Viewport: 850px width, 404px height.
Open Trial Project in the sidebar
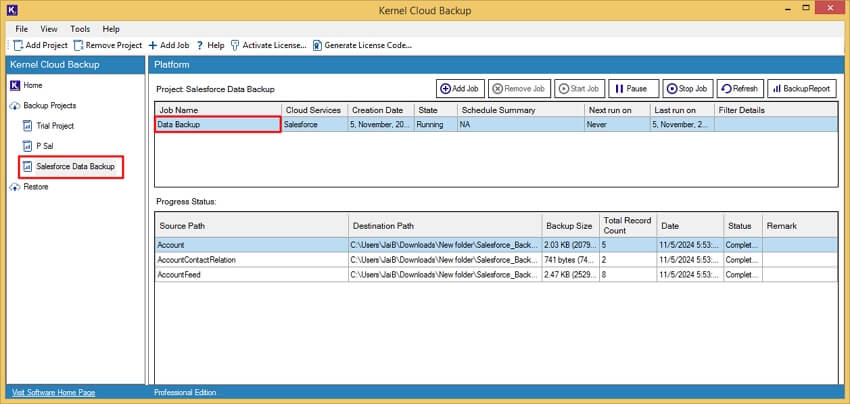tap(55, 126)
